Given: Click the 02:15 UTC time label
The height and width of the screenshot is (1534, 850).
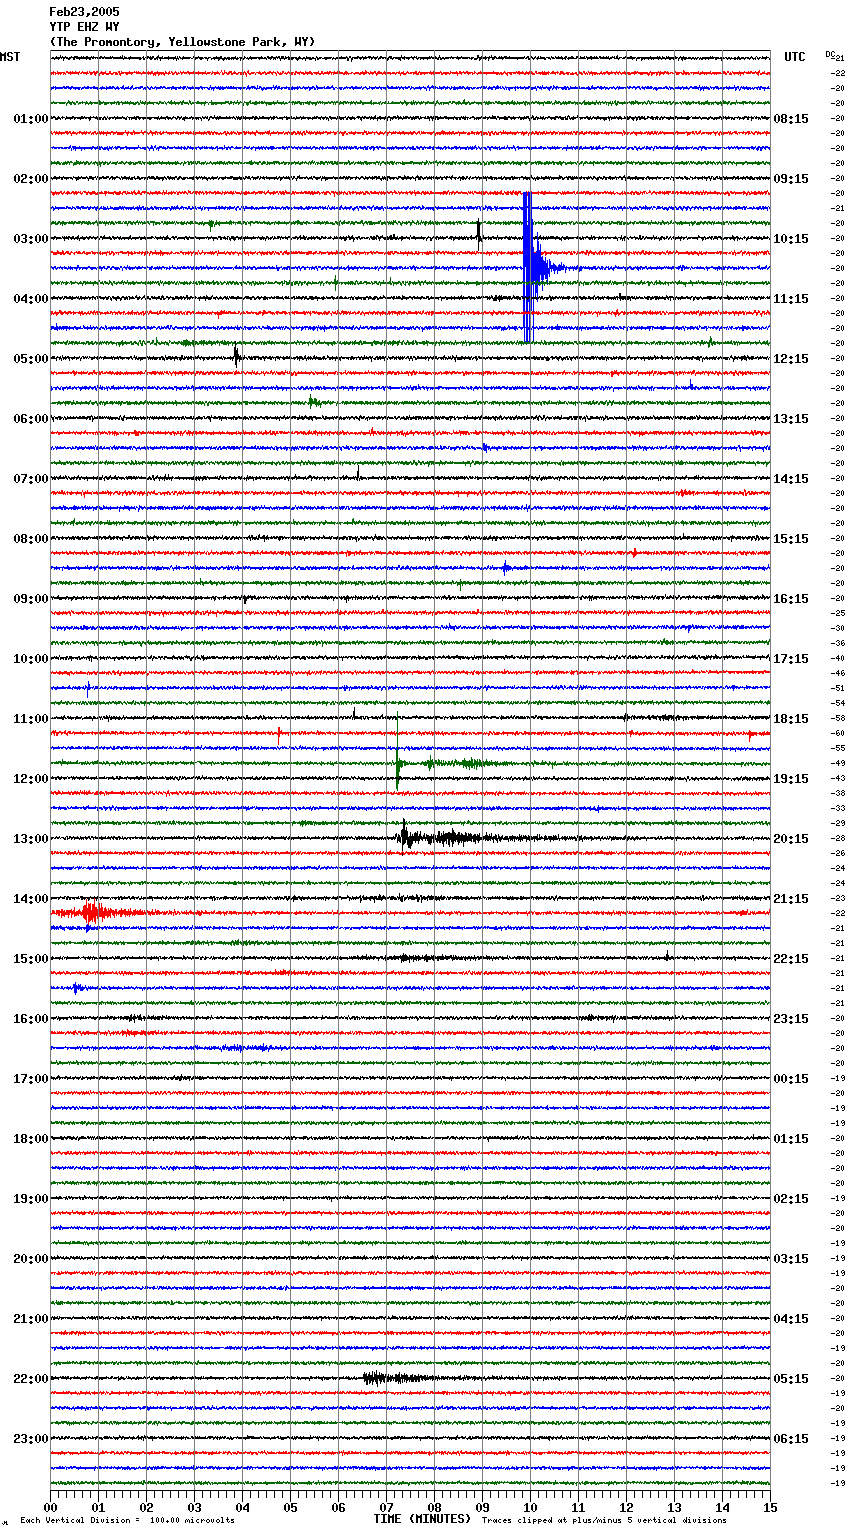Looking at the screenshot, I should (791, 1199).
